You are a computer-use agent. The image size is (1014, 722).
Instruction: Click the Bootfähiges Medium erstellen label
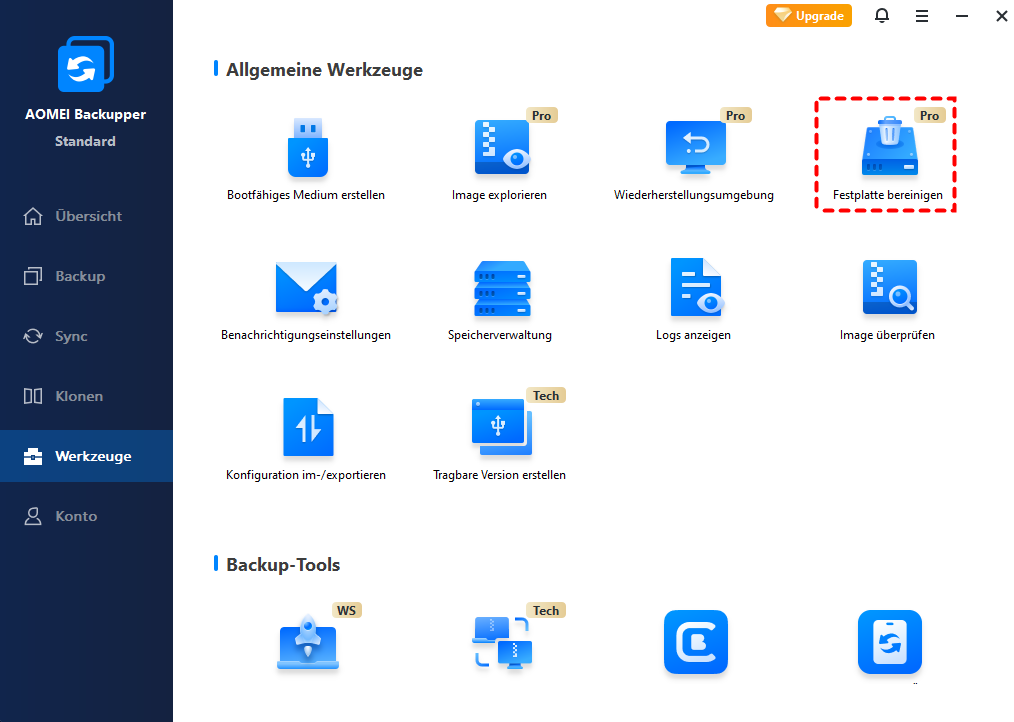306,195
